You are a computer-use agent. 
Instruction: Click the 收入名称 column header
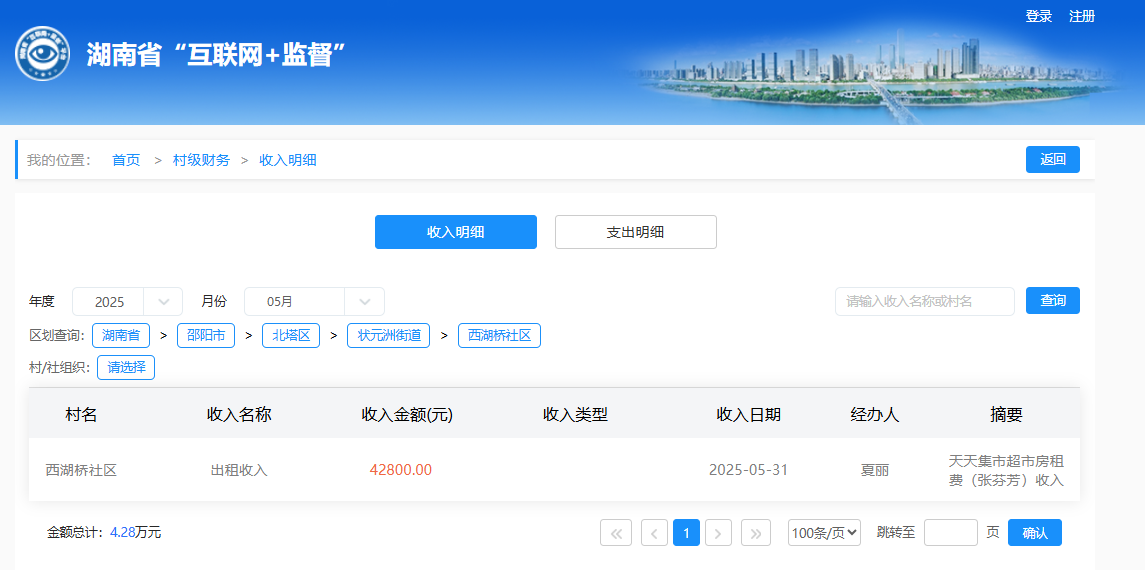pos(240,415)
